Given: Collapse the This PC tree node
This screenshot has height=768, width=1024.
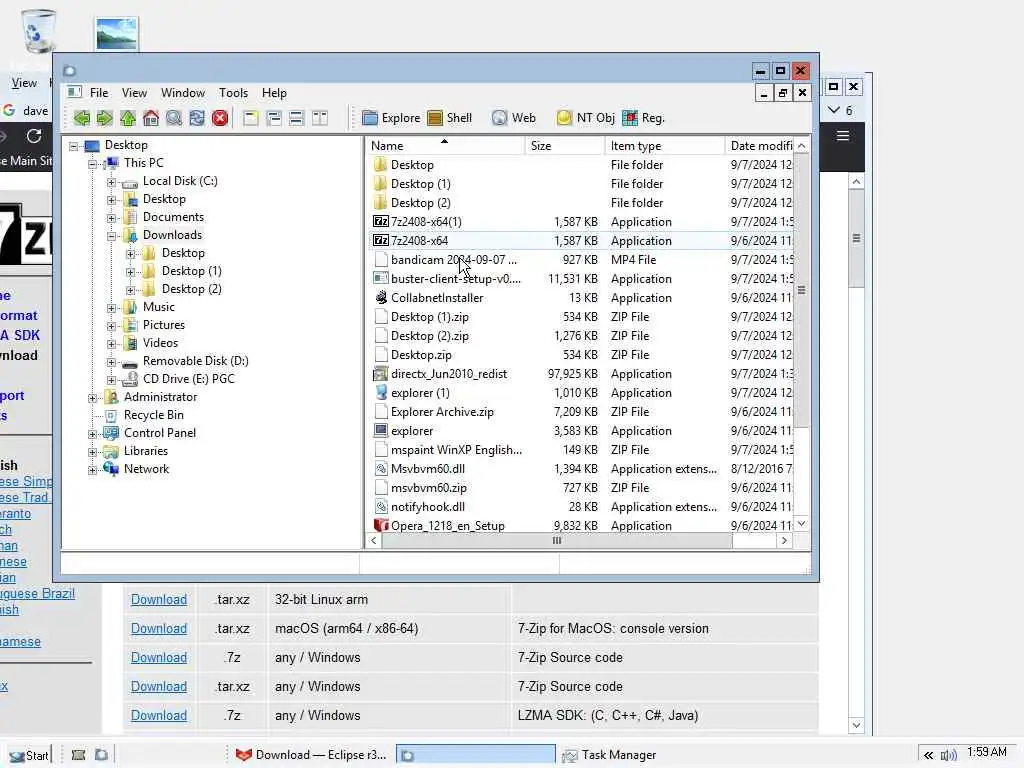Looking at the screenshot, I should coord(93,164).
